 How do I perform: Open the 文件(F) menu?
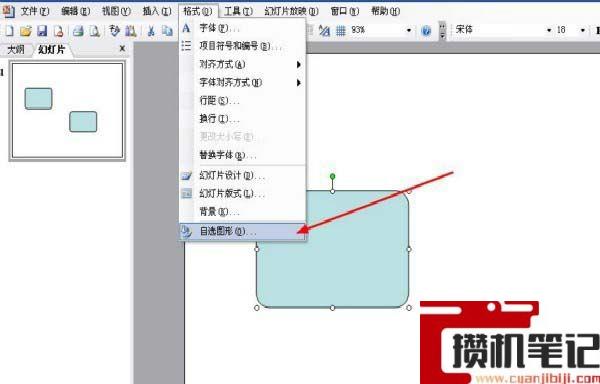click(35, 11)
